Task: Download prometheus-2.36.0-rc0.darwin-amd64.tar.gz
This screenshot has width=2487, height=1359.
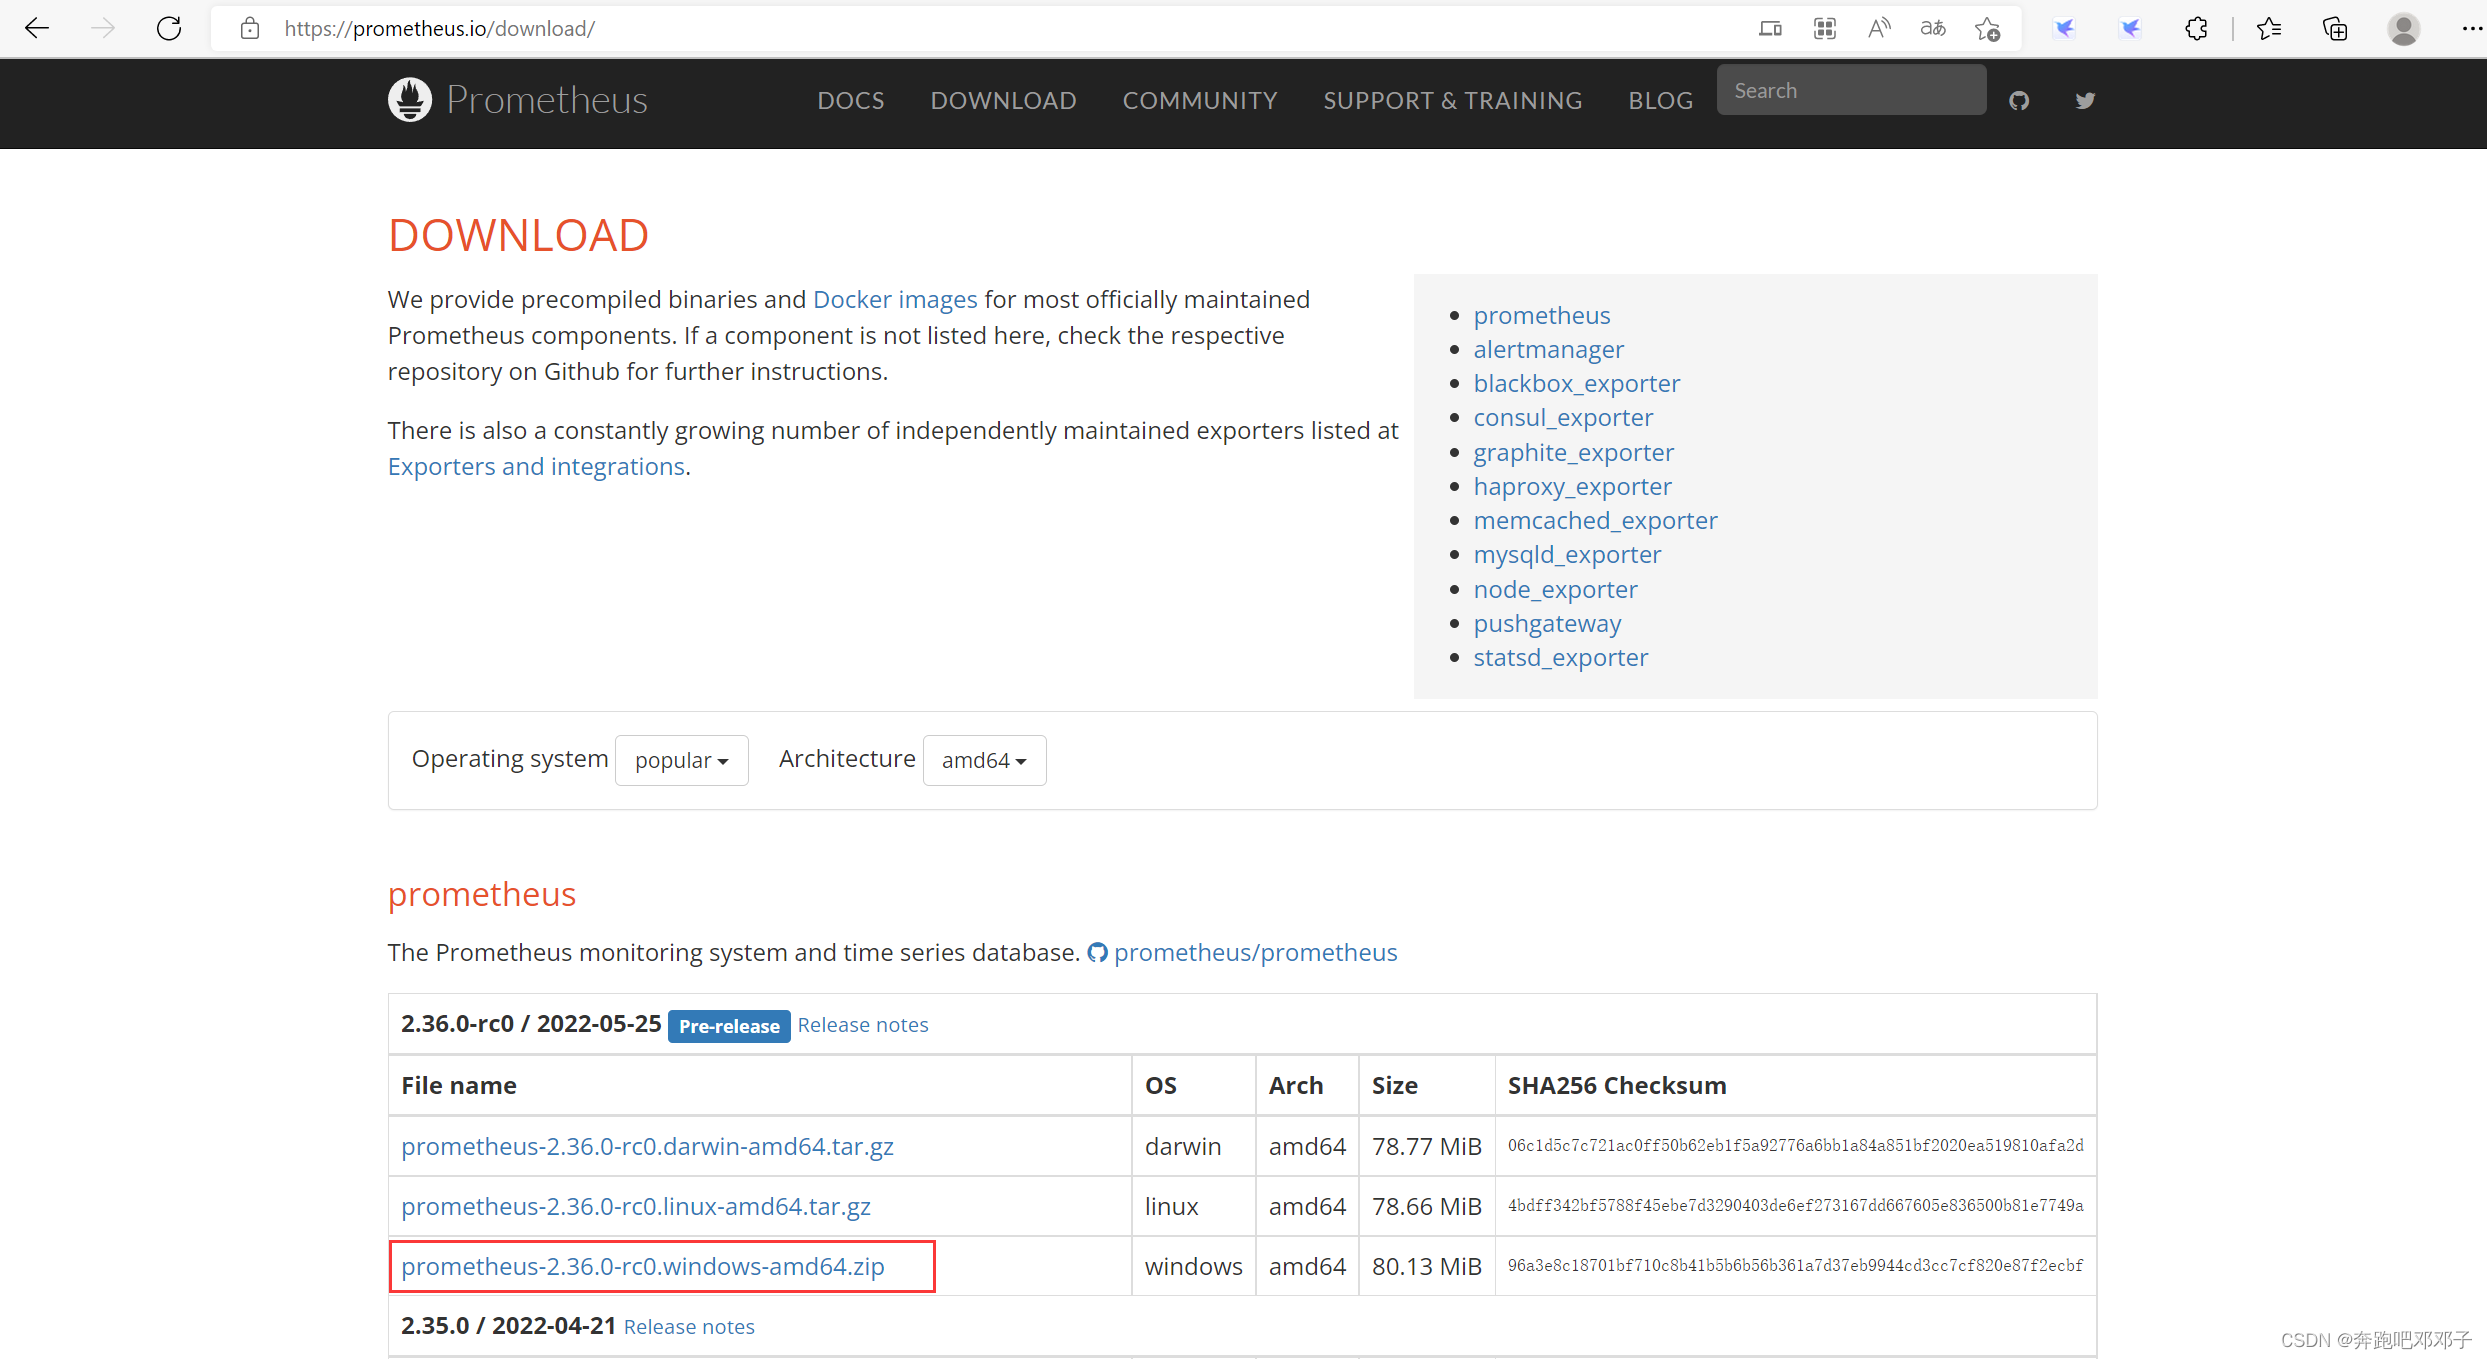Action: 647,1146
